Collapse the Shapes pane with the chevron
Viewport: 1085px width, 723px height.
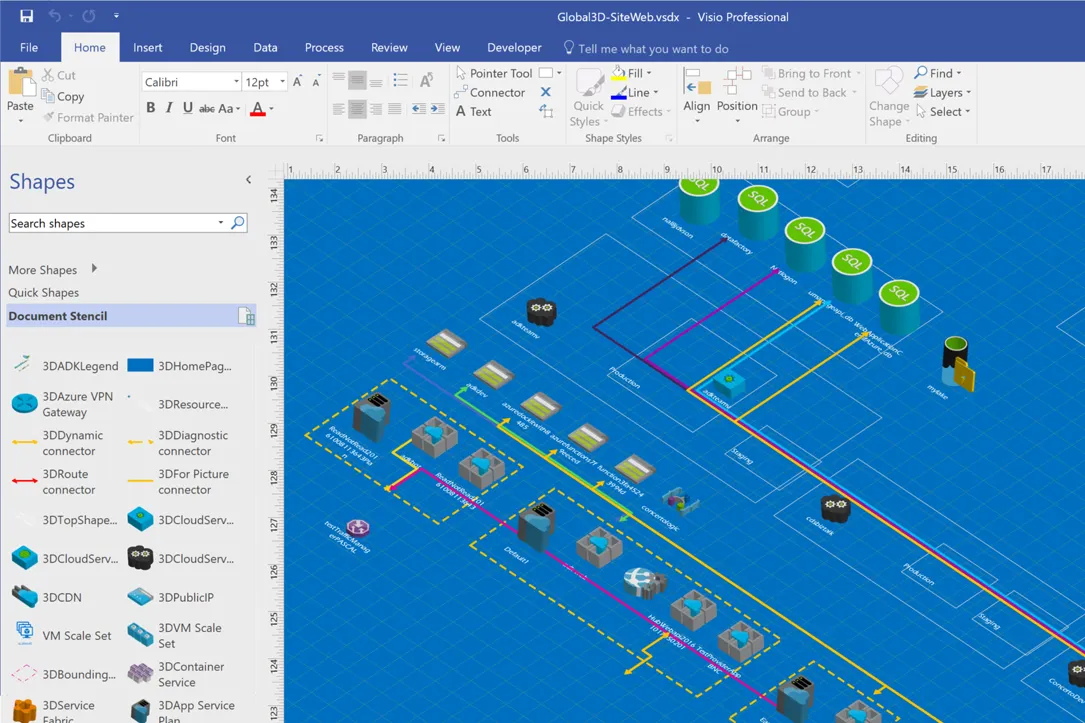point(248,180)
